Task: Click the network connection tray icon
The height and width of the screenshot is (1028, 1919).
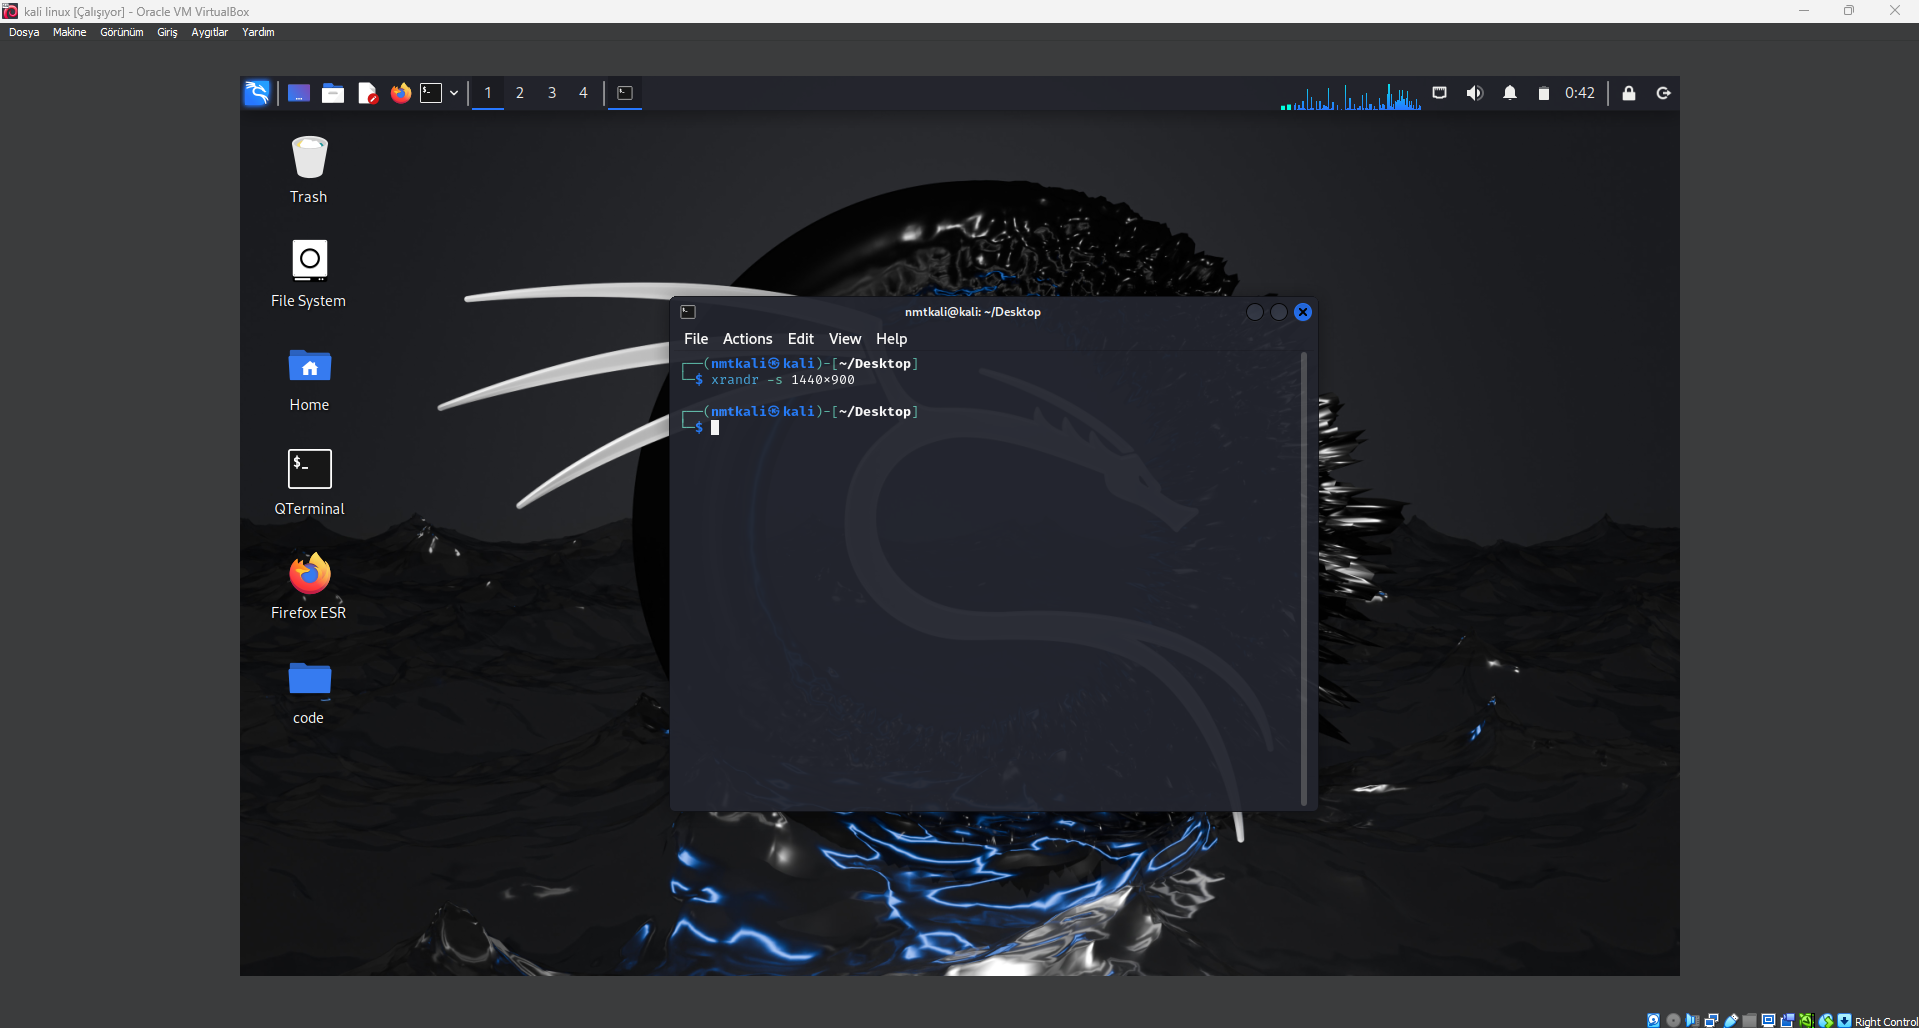Action: [1439, 93]
